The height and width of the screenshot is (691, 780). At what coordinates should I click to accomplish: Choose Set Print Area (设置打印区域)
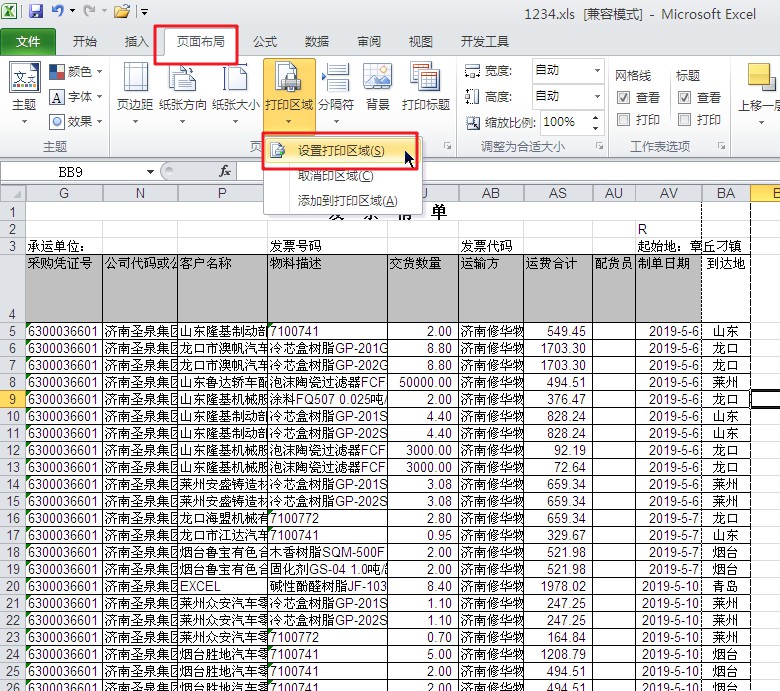(x=341, y=151)
